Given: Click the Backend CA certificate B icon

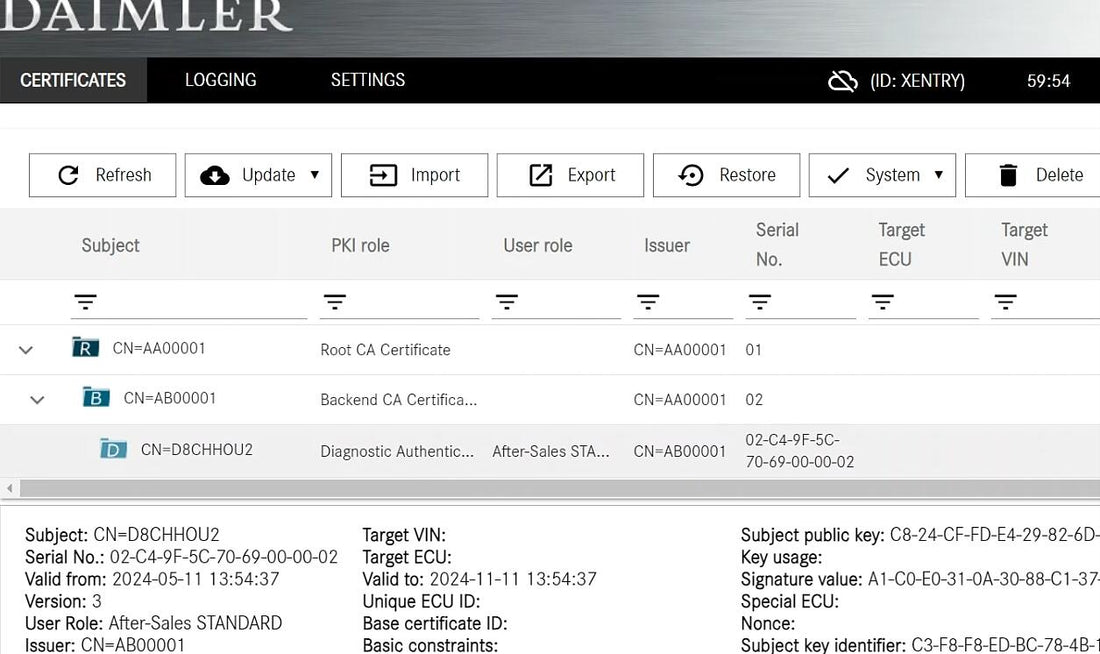Looking at the screenshot, I should 96,398.
